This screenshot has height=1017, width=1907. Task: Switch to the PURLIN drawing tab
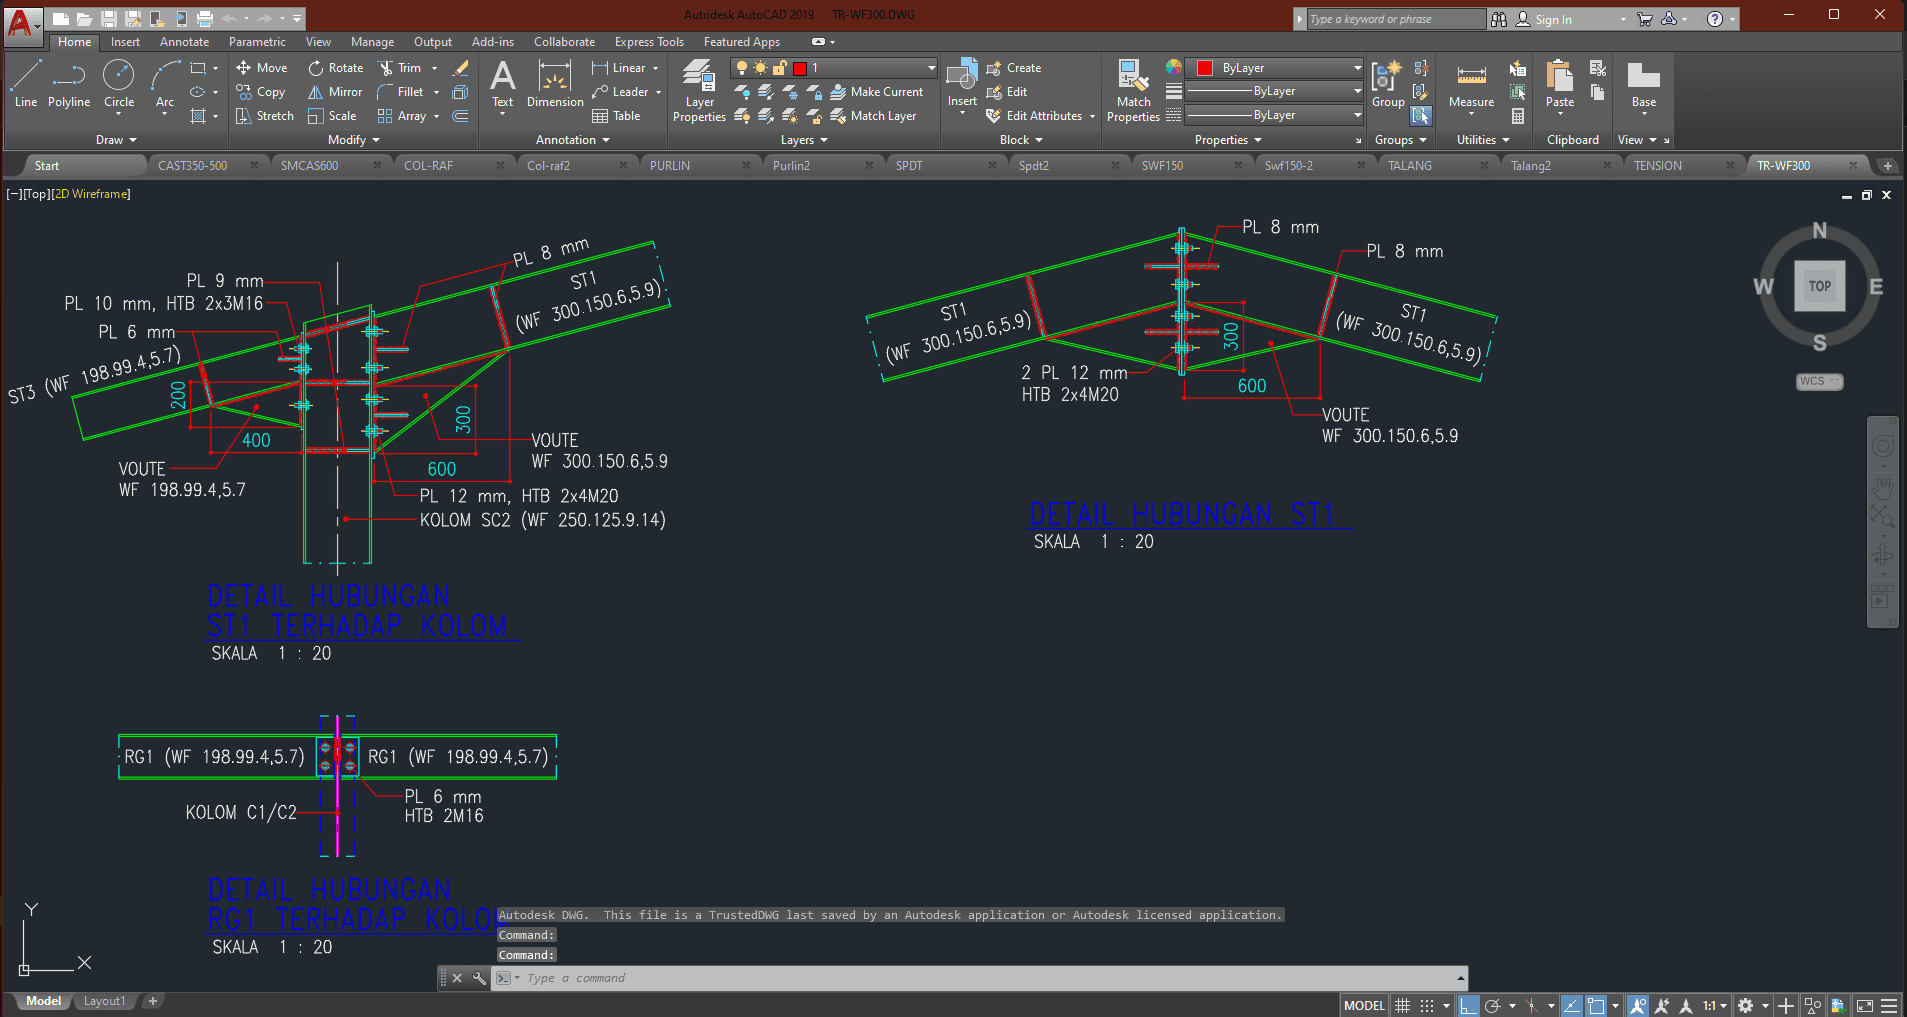(670, 166)
